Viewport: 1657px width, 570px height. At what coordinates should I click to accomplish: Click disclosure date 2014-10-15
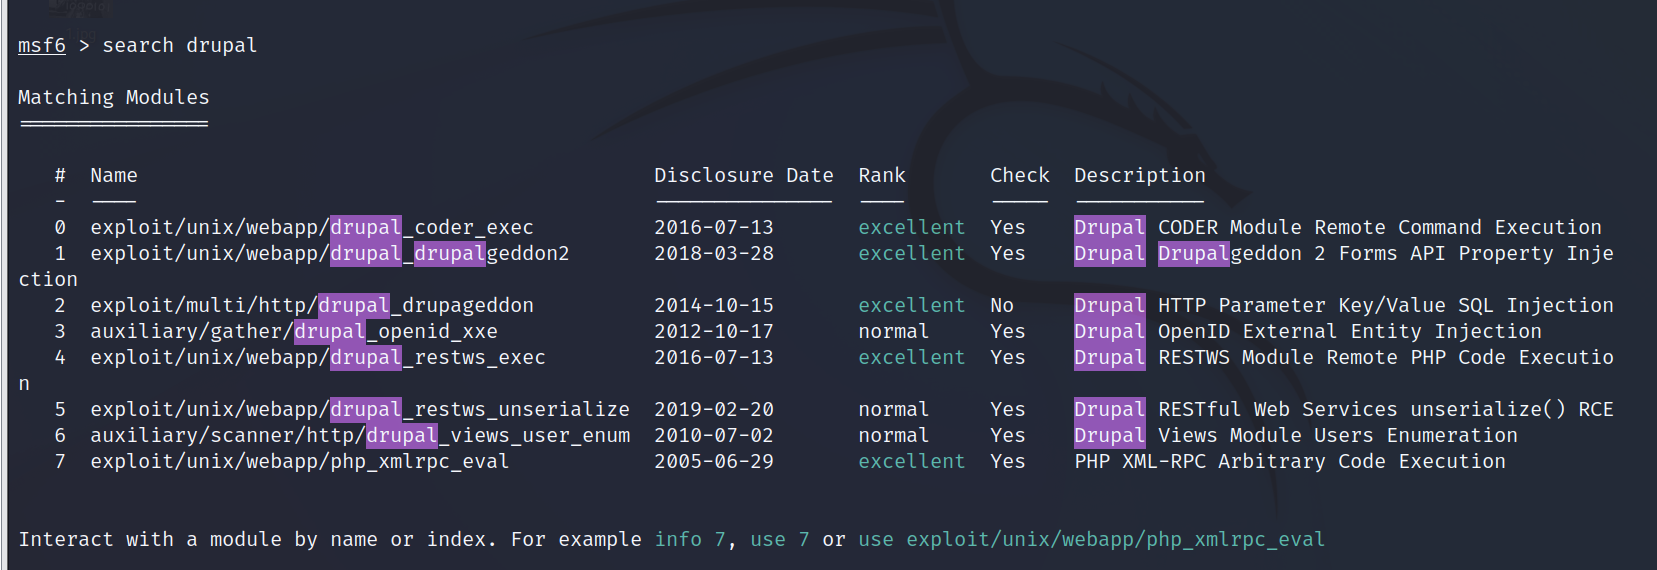pos(714,306)
